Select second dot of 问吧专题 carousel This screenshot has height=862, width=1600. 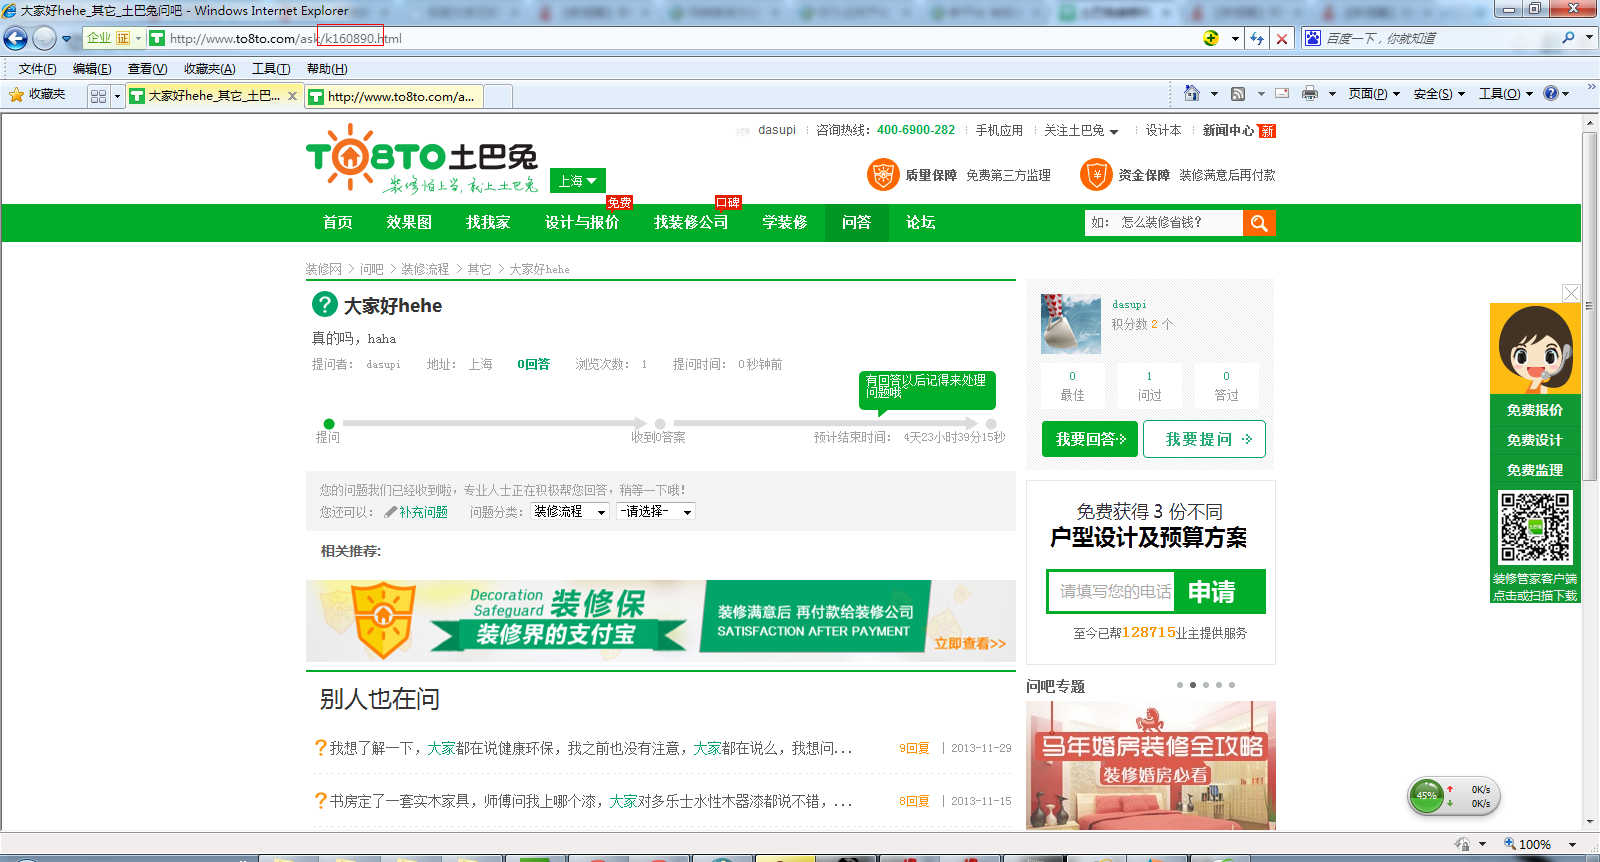1193,685
